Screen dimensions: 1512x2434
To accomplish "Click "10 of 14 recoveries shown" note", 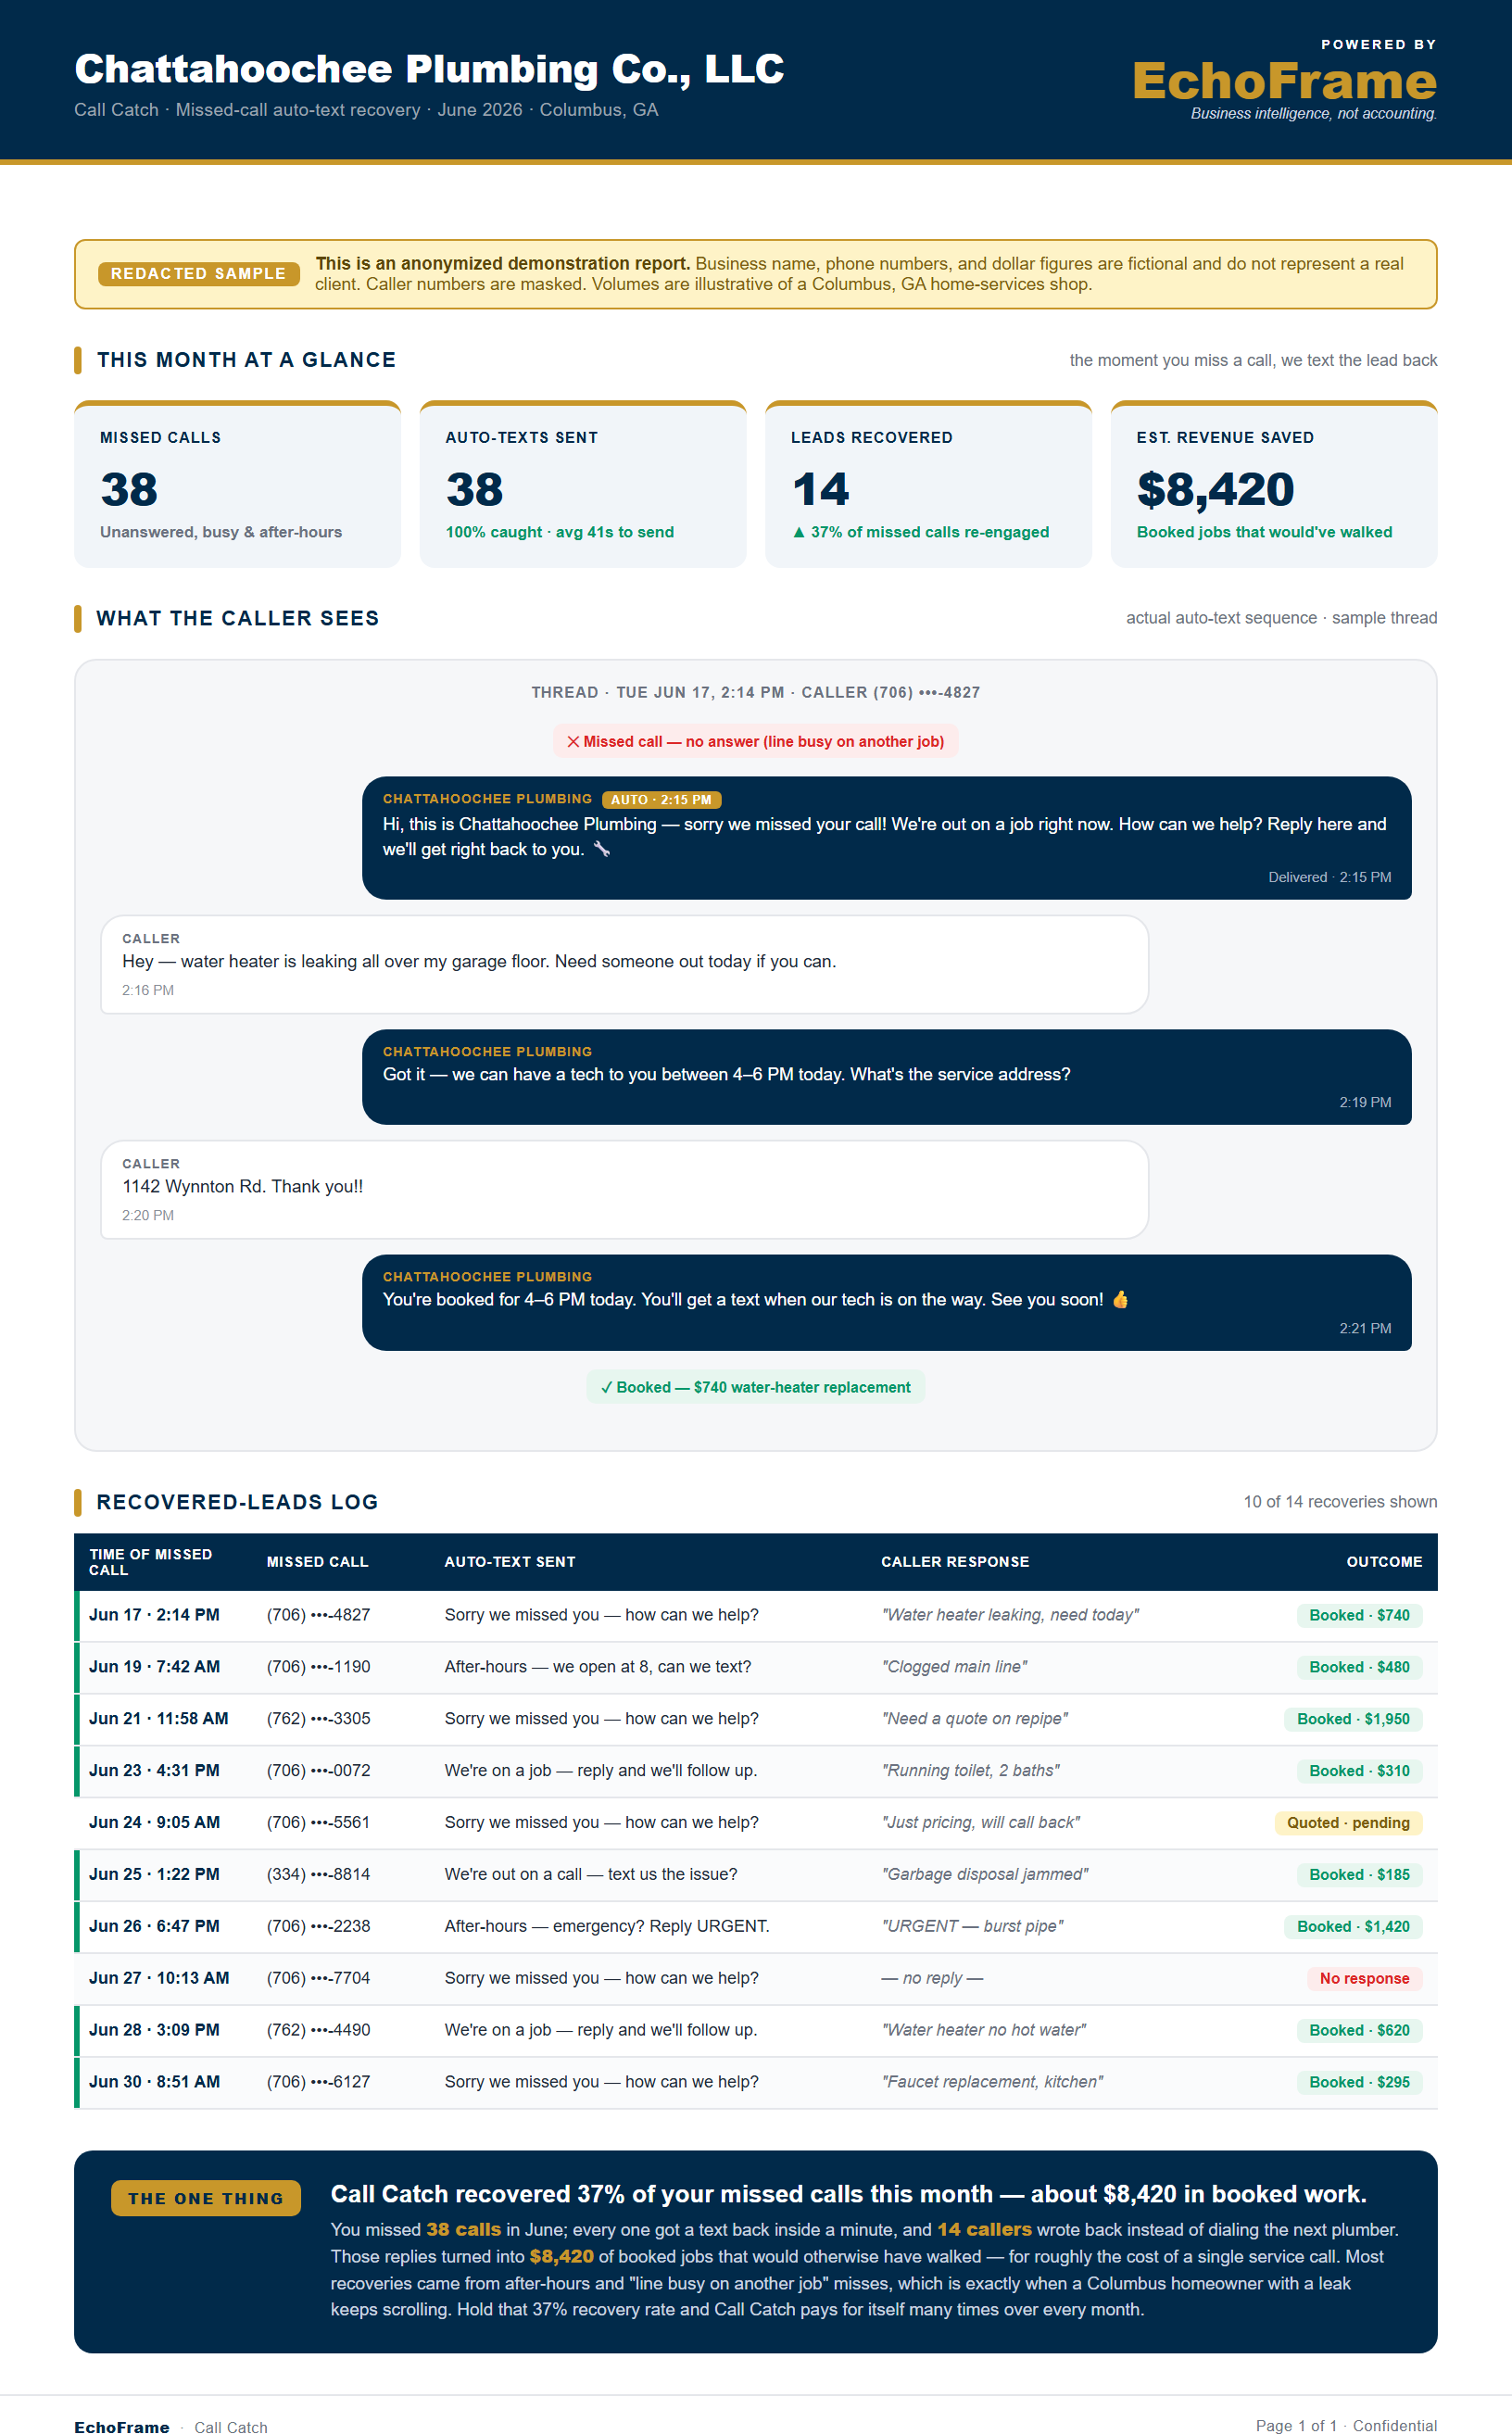I will (1340, 1502).
